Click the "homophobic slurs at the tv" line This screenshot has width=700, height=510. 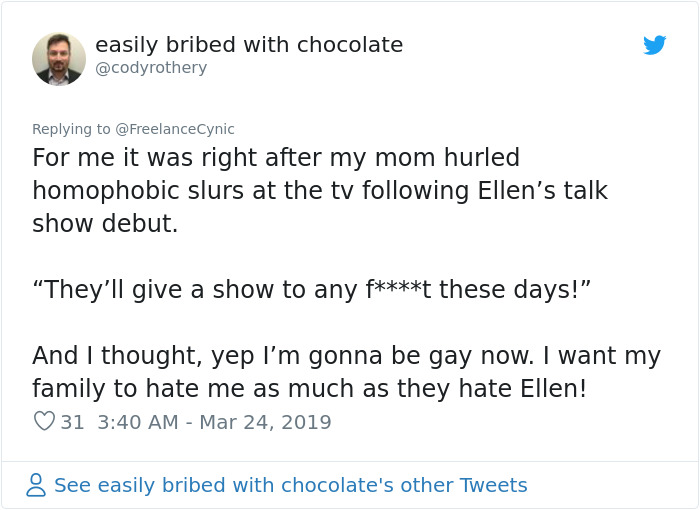[320, 191]
